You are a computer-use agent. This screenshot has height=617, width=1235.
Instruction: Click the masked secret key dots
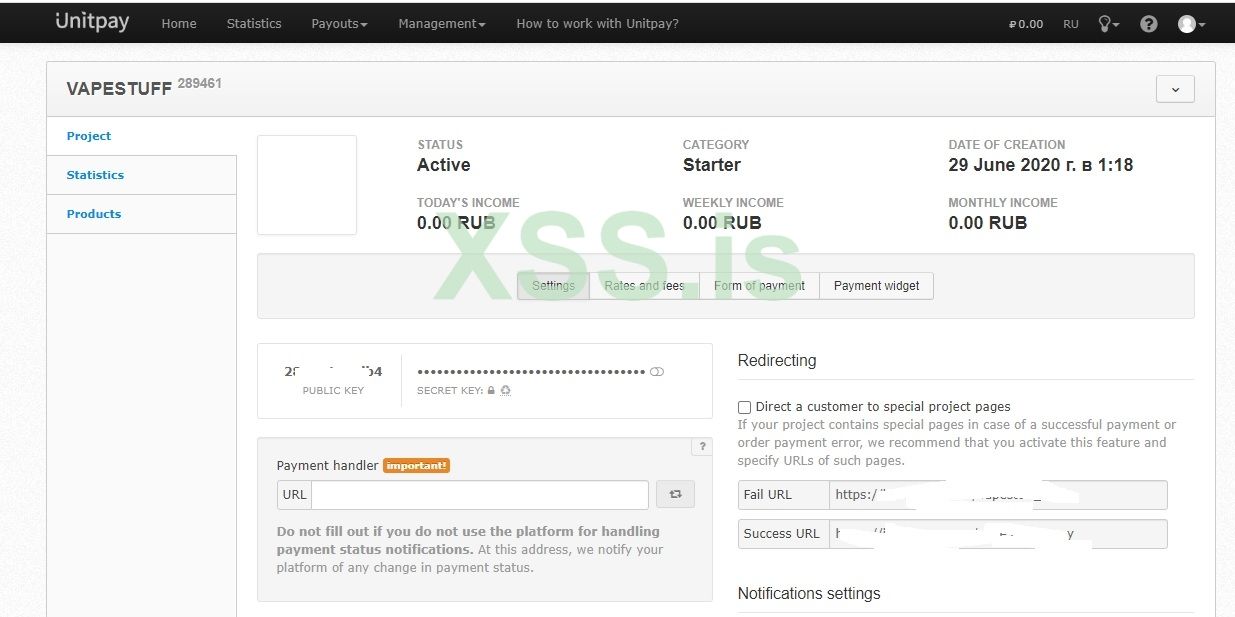[531, 372]
